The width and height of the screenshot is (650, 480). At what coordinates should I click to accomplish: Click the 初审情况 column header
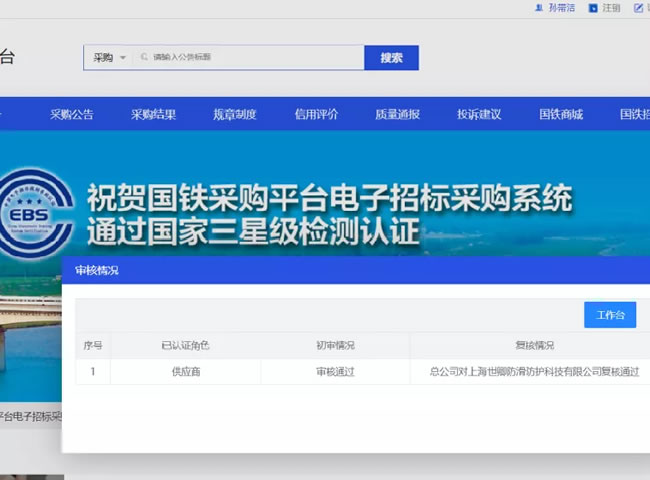pos(335,345)
